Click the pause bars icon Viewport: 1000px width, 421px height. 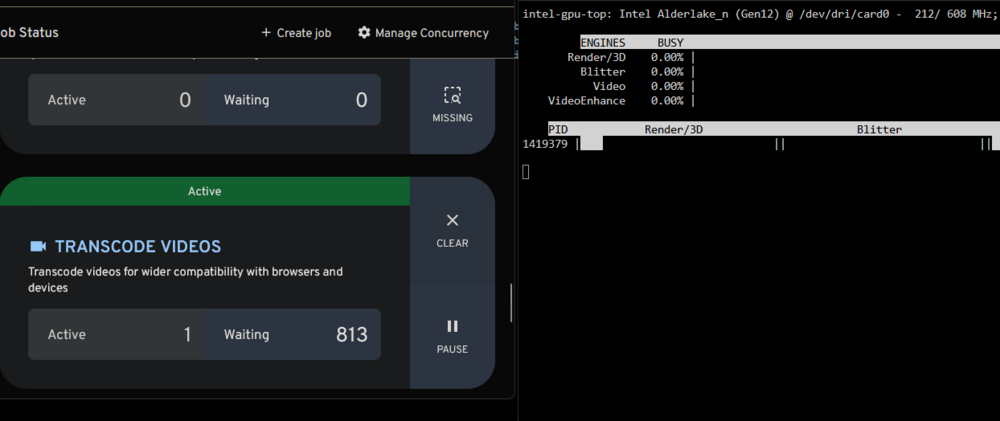[x=452, y=327]
